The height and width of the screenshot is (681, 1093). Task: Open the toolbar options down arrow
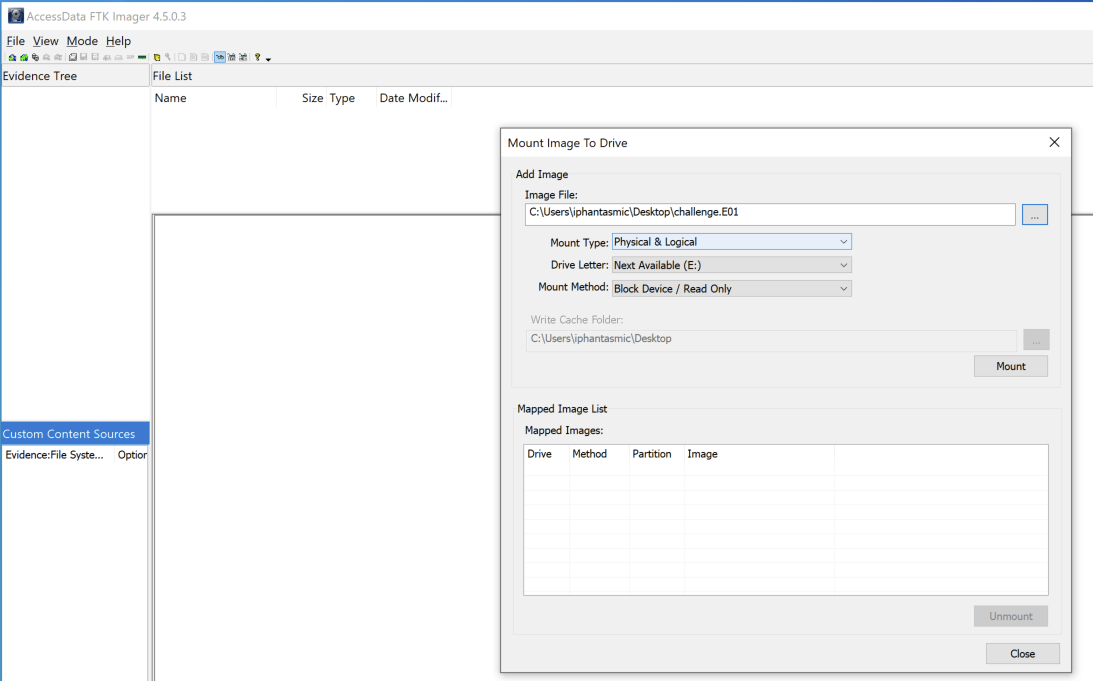[268, 59]
